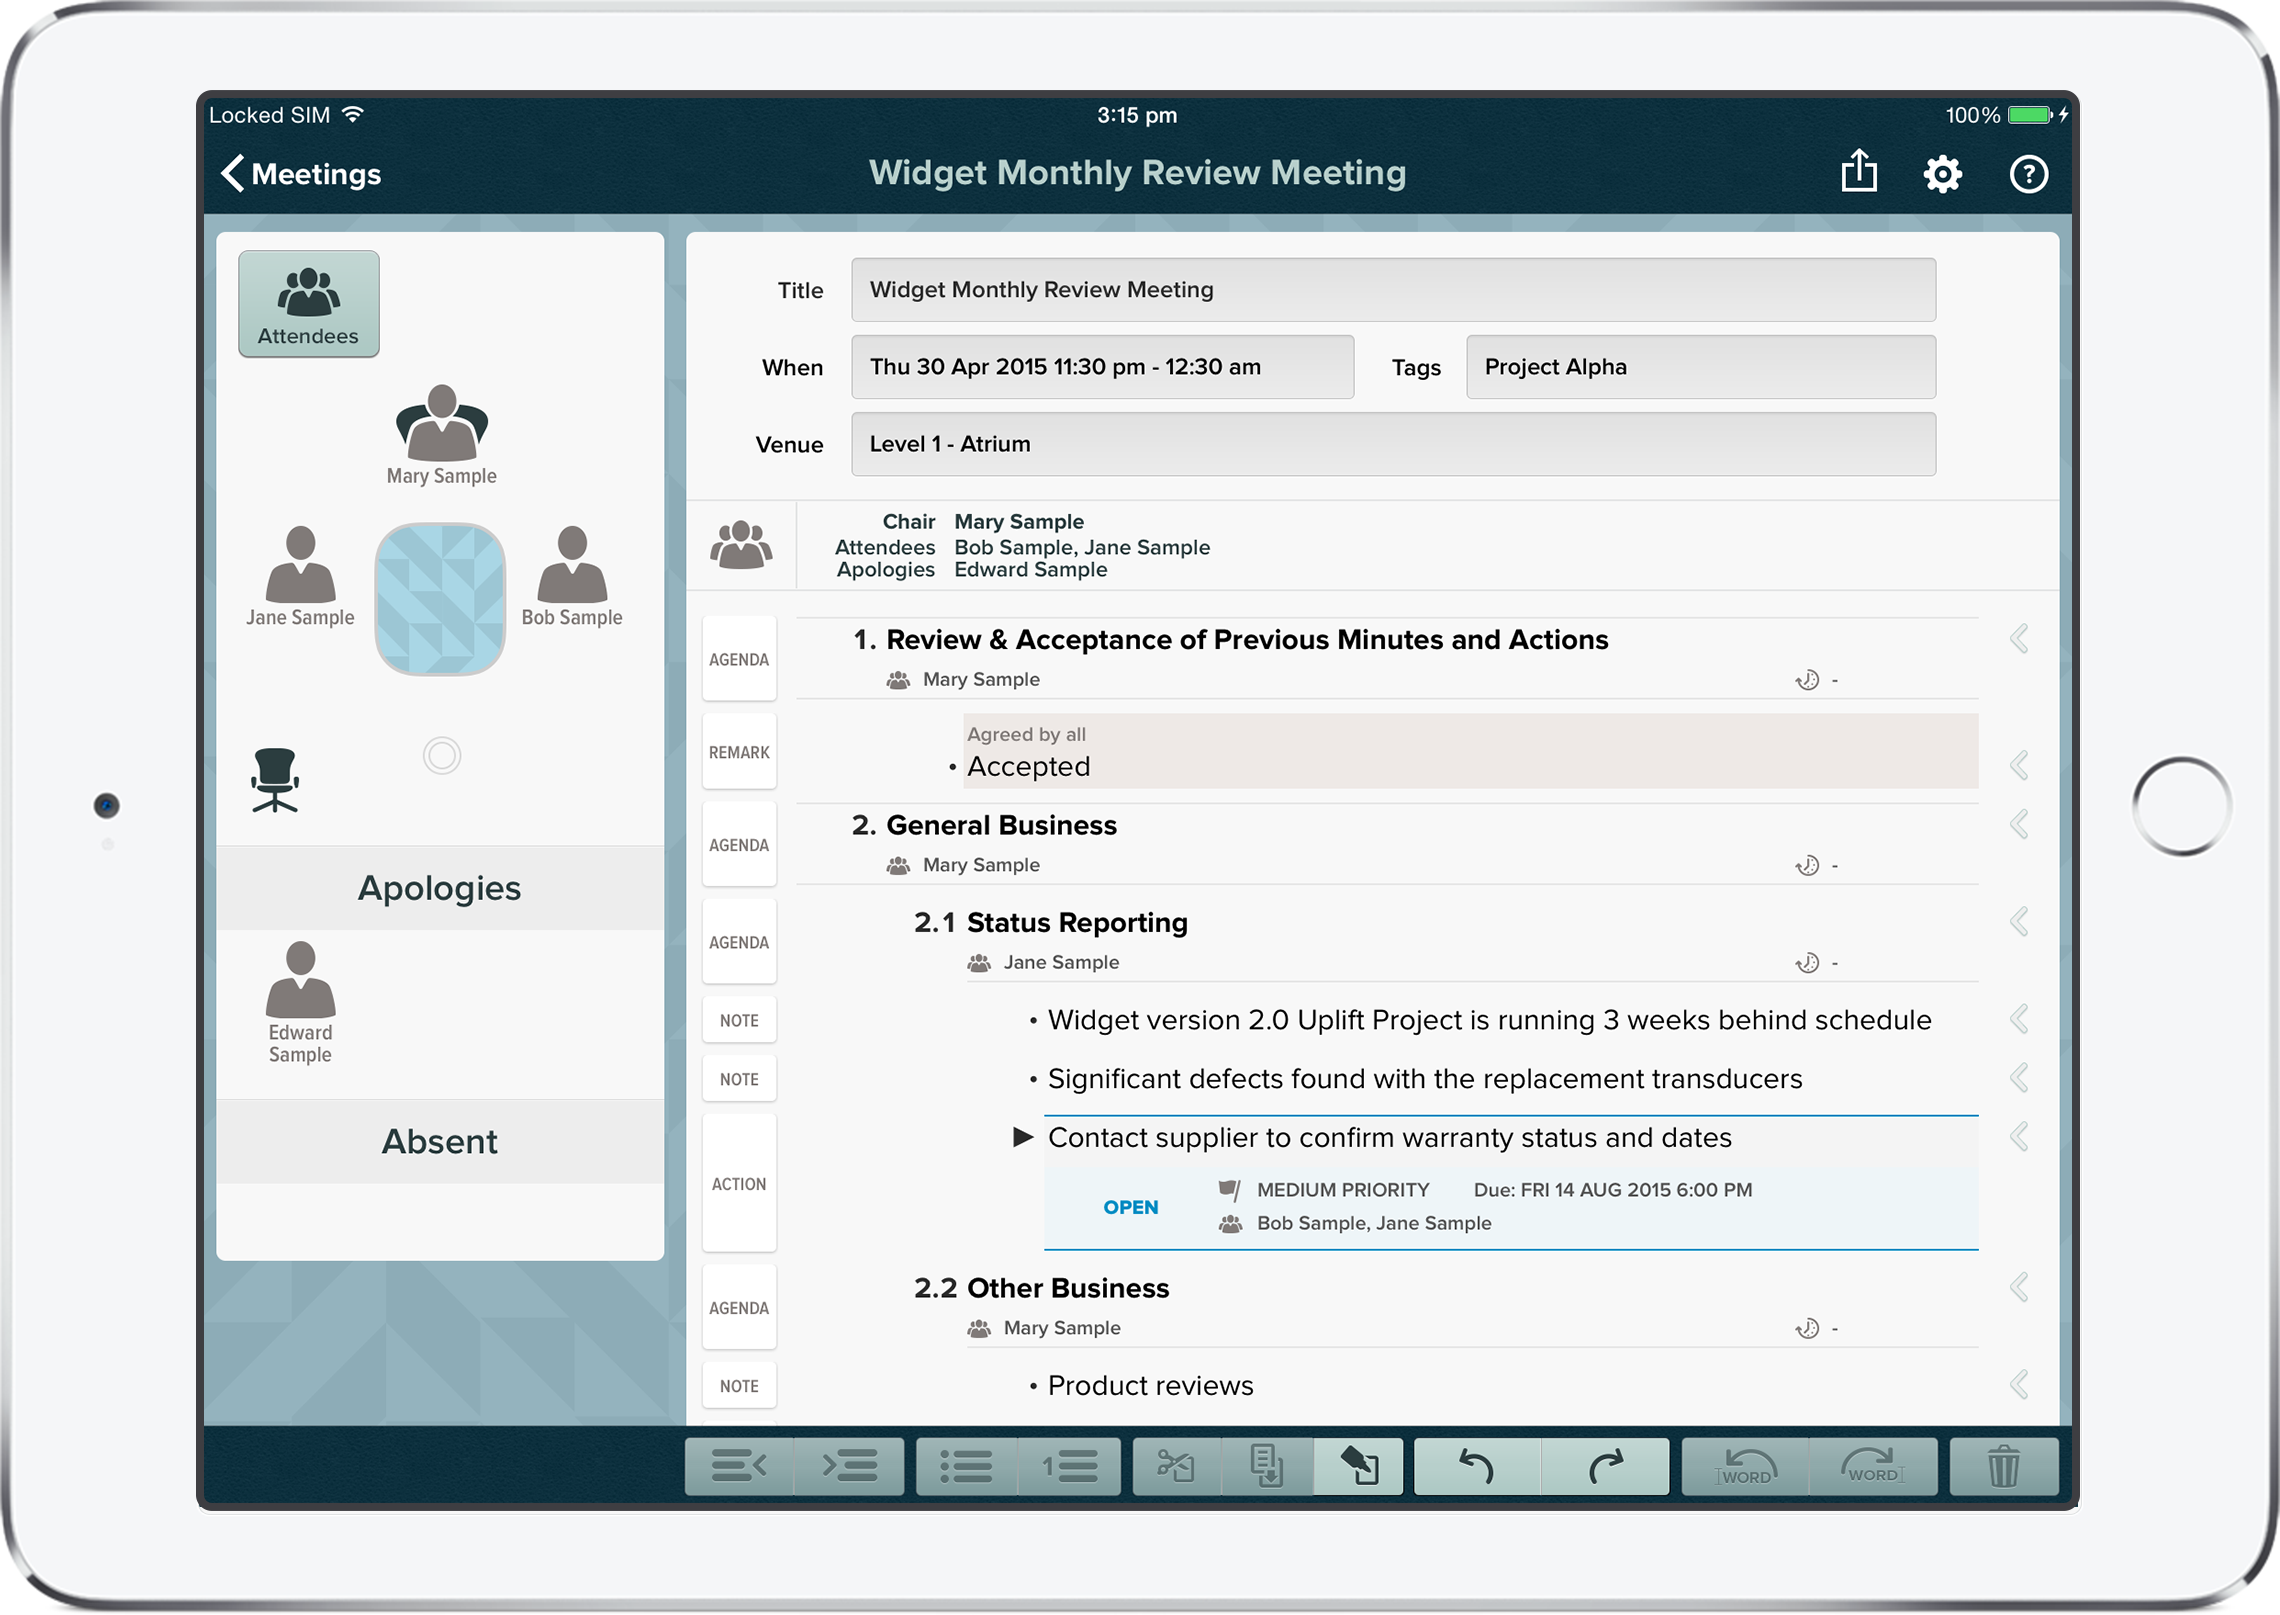The height and width of the screenshot is (1615, 2280).
Task: Click the scissors cut icon
Action: [1176, 1467]
